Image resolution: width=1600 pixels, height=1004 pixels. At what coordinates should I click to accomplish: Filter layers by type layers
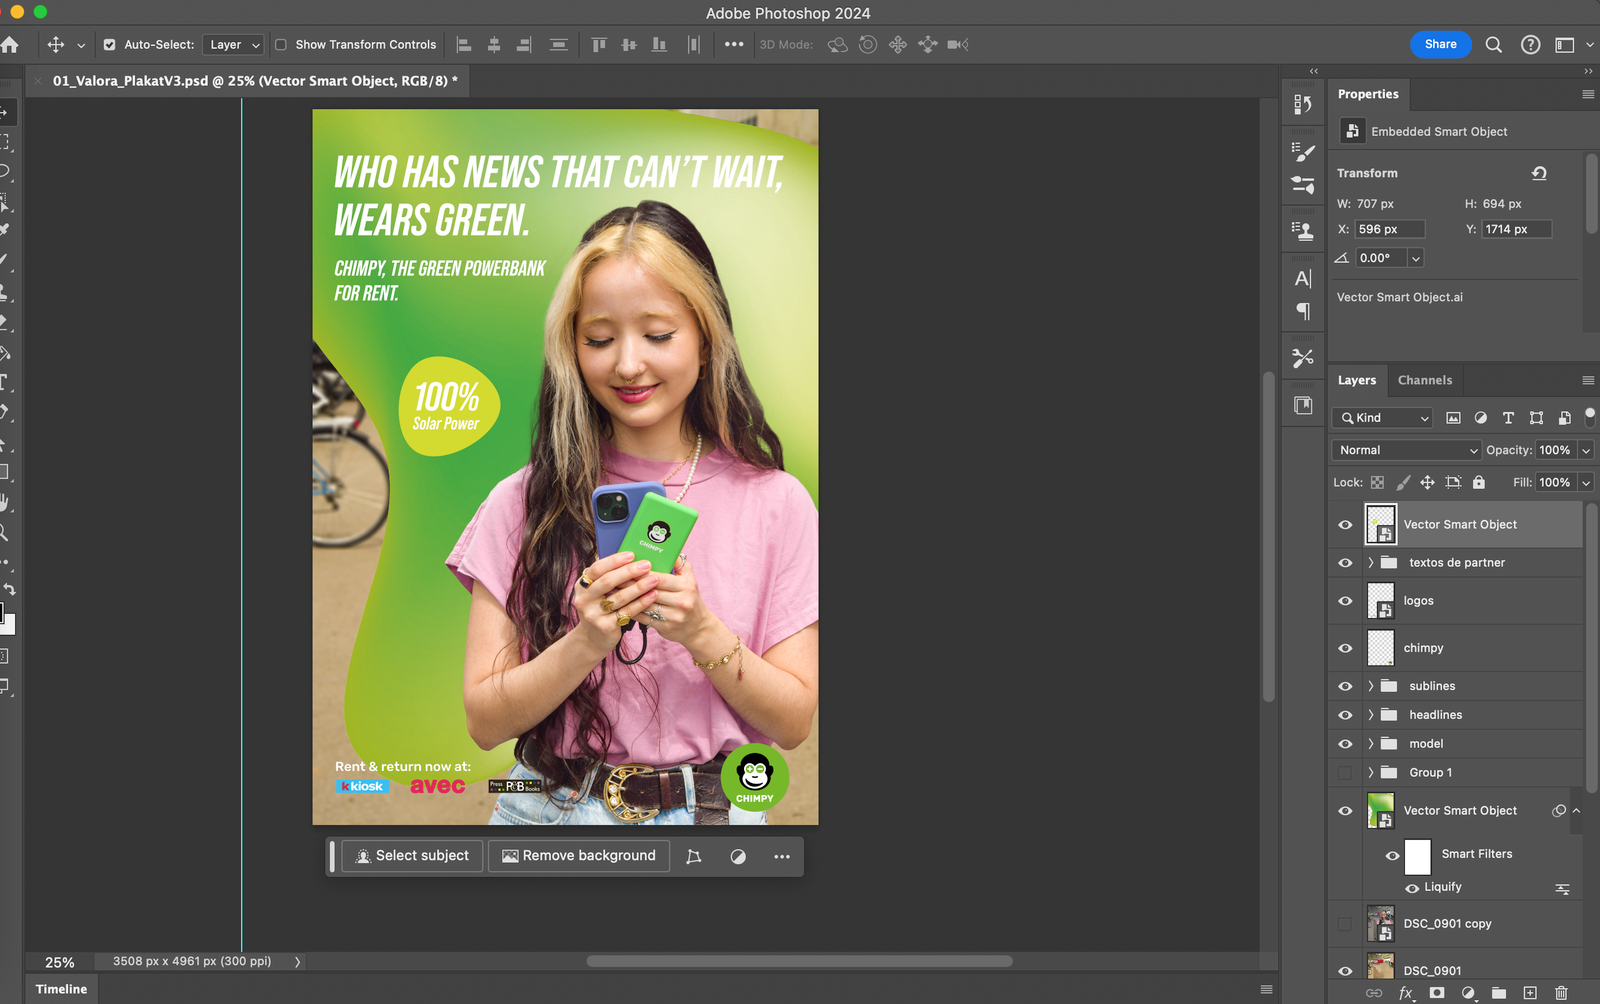point(1508,418)
